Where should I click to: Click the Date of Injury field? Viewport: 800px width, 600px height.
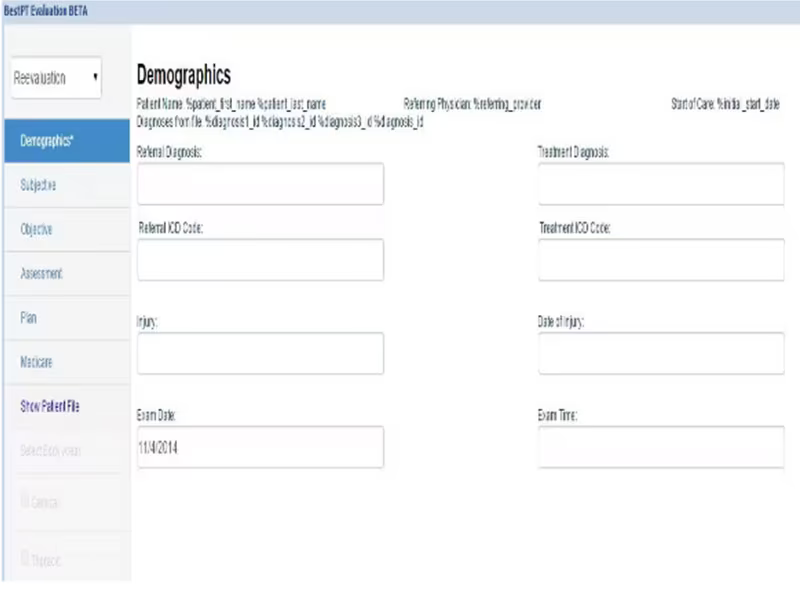(661, 354)
